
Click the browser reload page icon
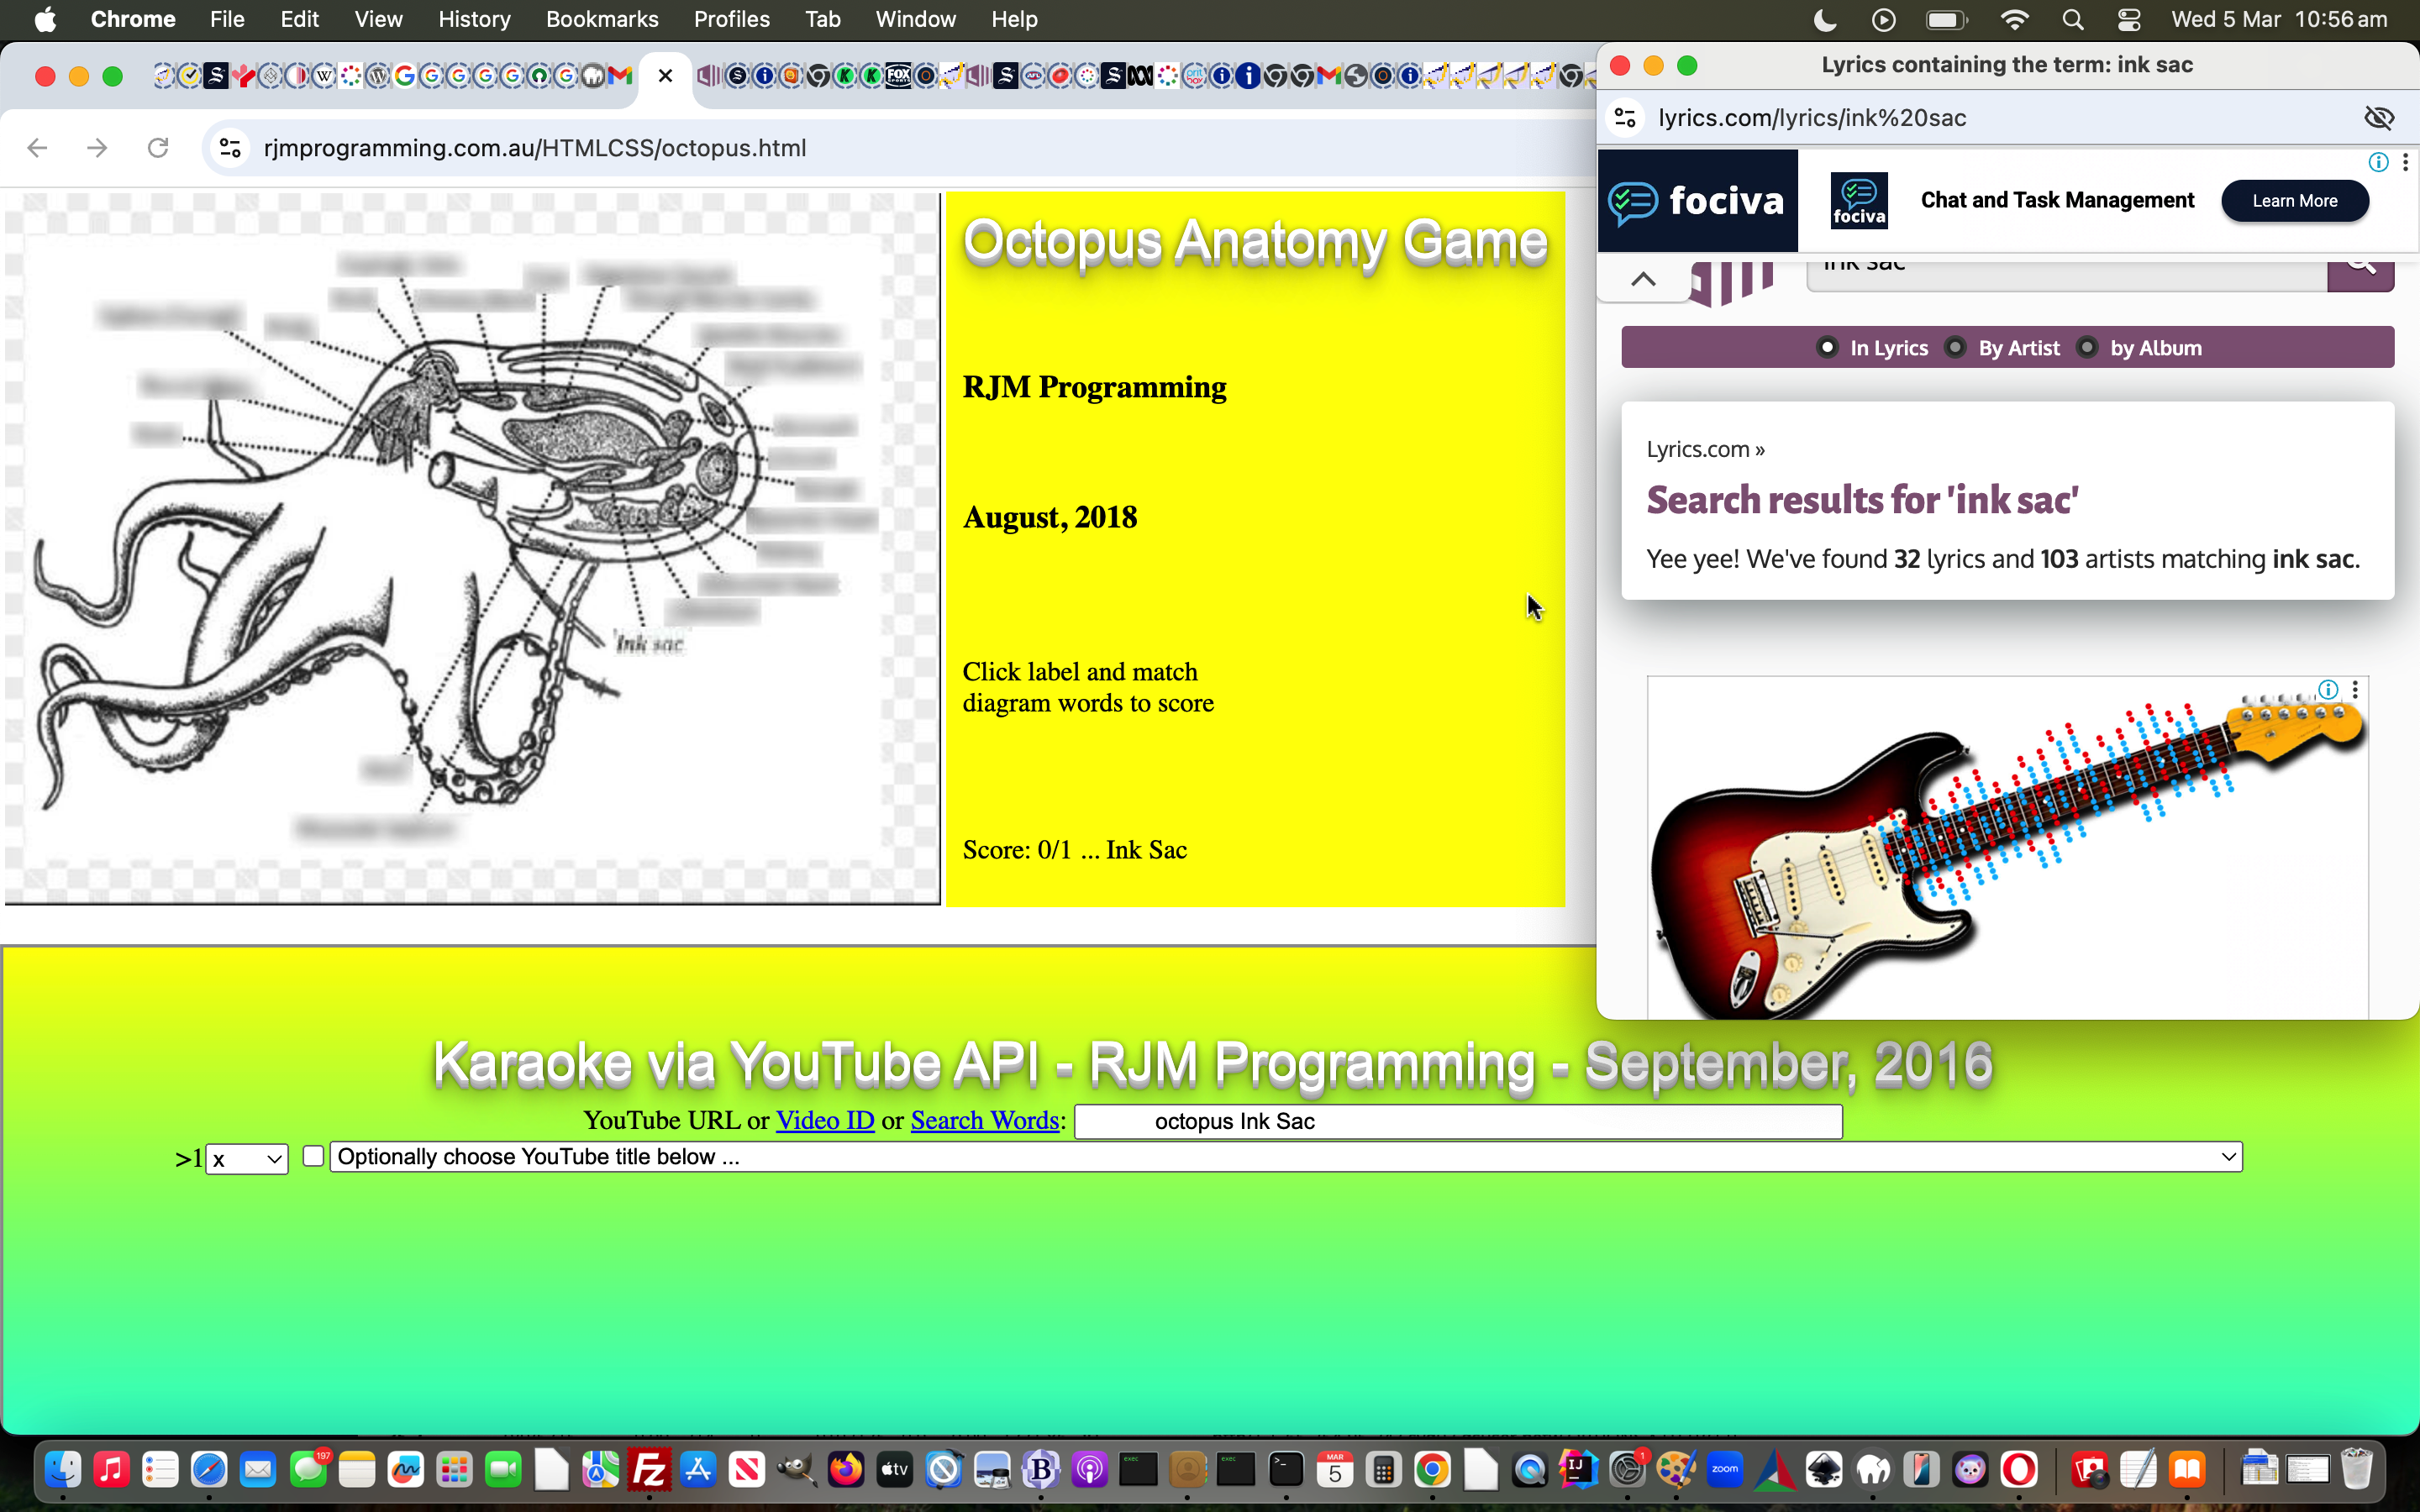click(158, 148)
